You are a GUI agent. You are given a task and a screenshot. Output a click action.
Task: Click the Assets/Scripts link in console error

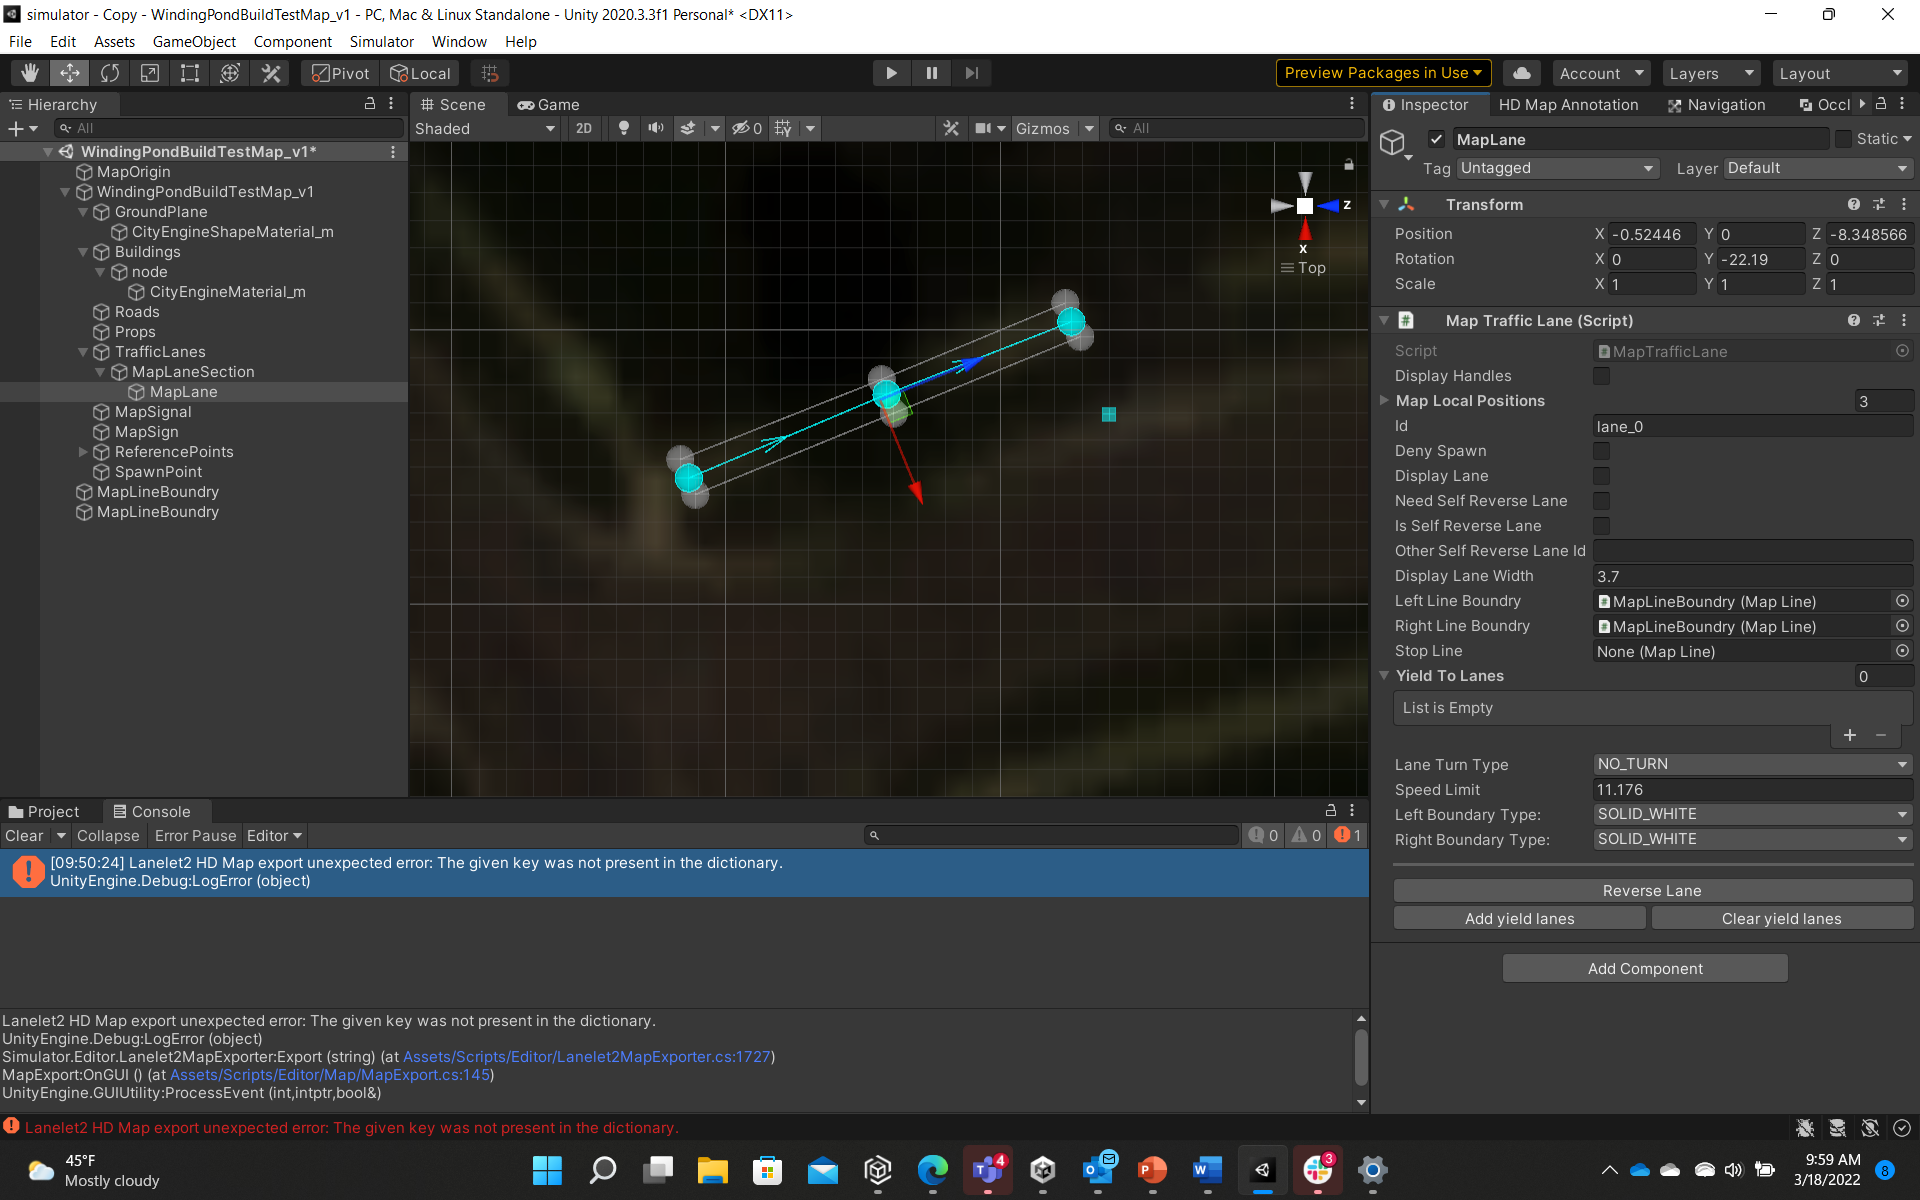click(x=588, y=1057)
